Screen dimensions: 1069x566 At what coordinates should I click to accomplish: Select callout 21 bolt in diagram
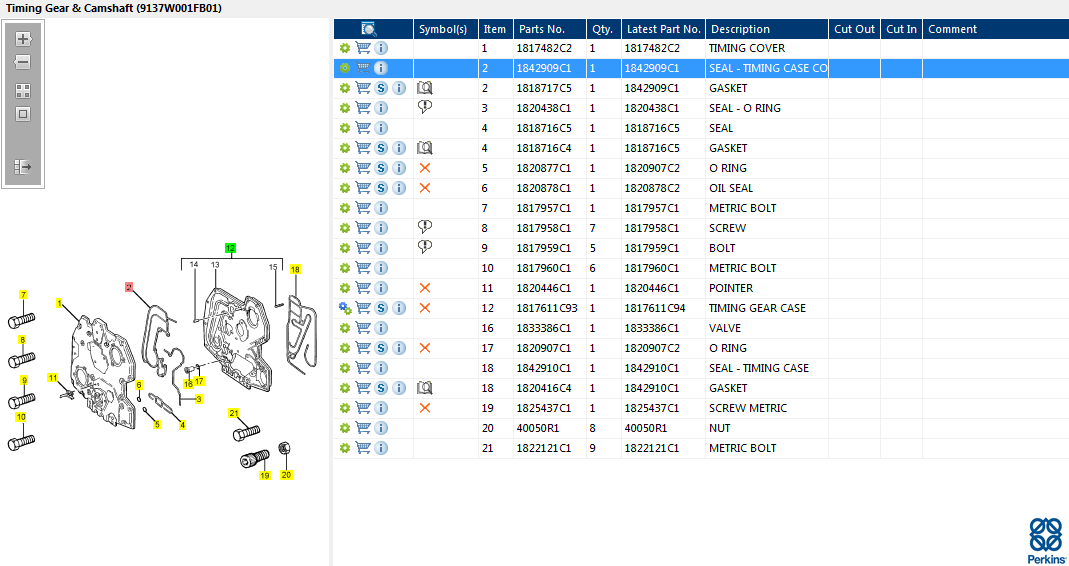234,413
